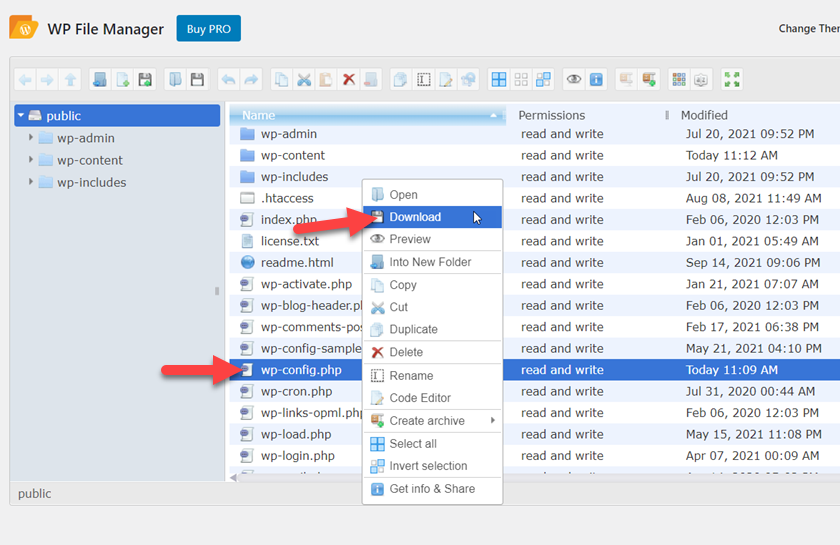The image size is (840, 545).
Task: Select the wp-login.php file row
Action: point(535,456)
